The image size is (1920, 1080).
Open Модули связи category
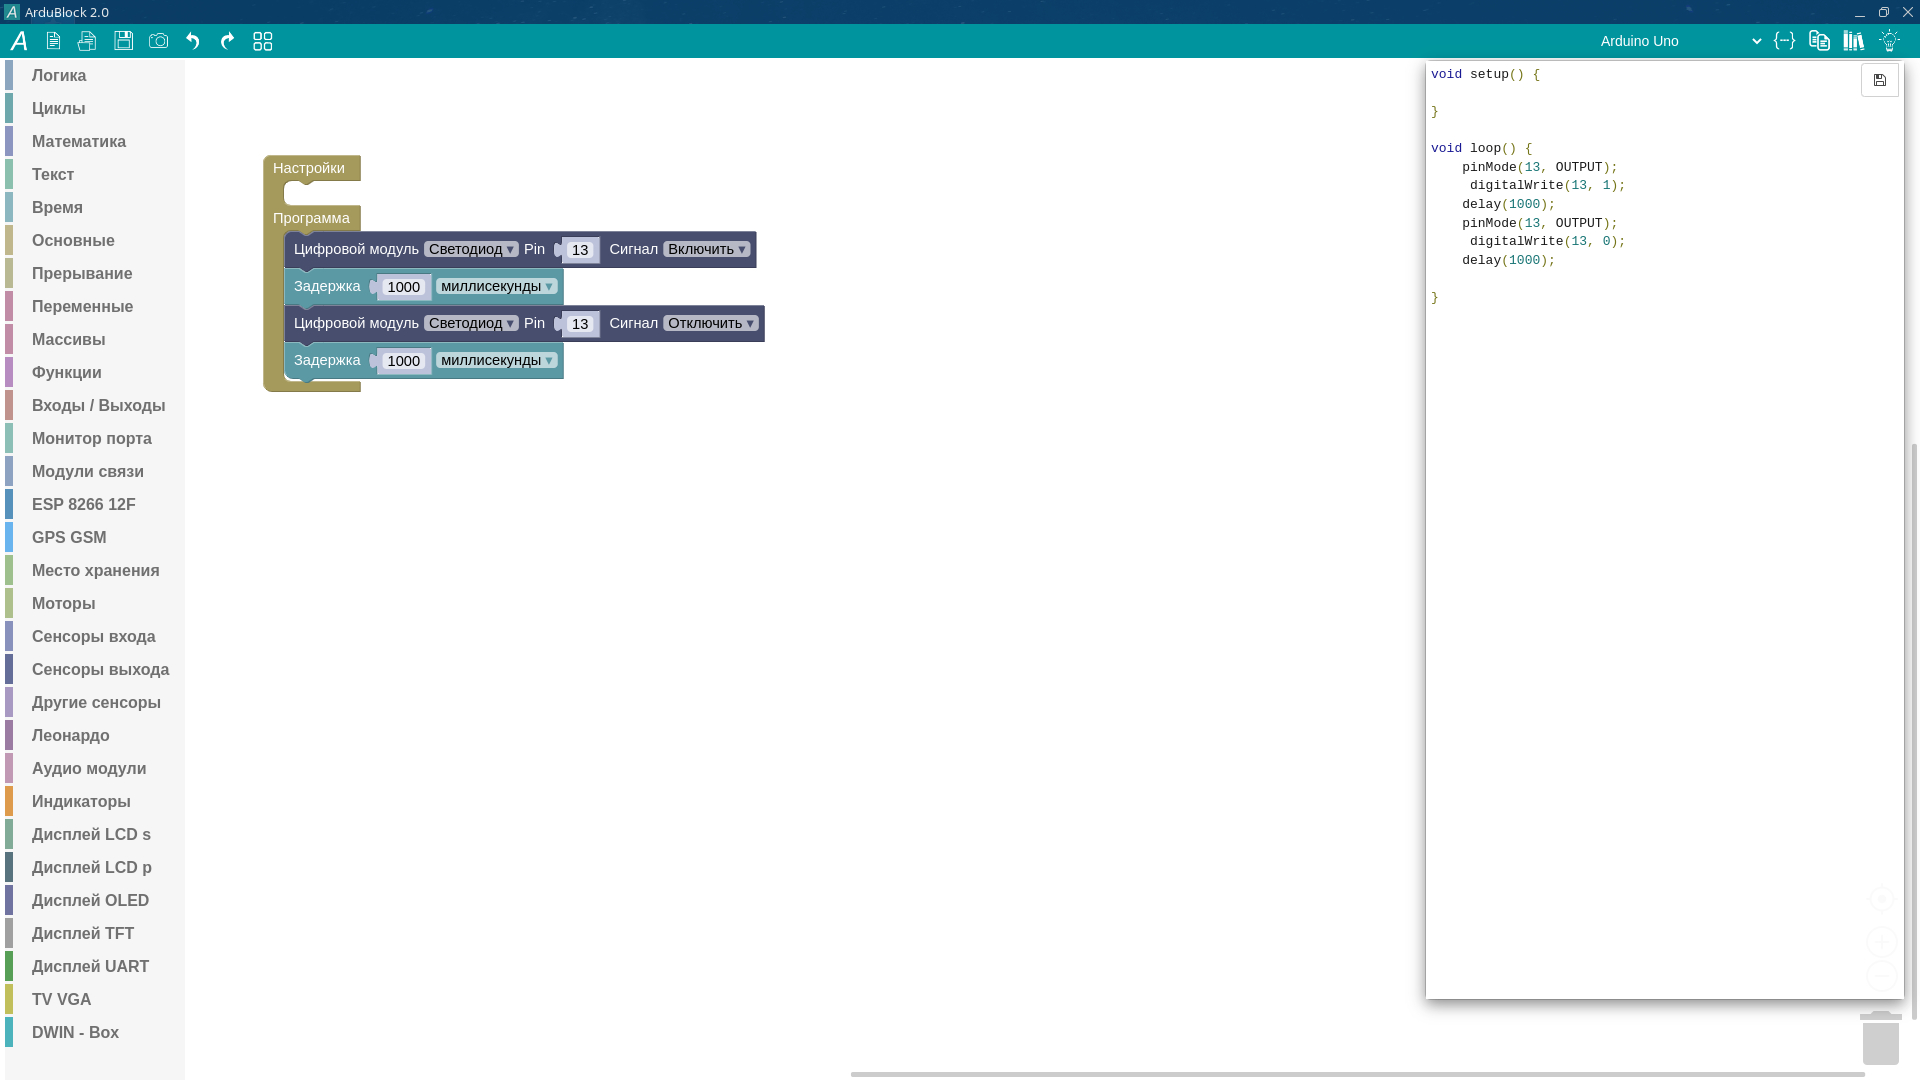94,471
